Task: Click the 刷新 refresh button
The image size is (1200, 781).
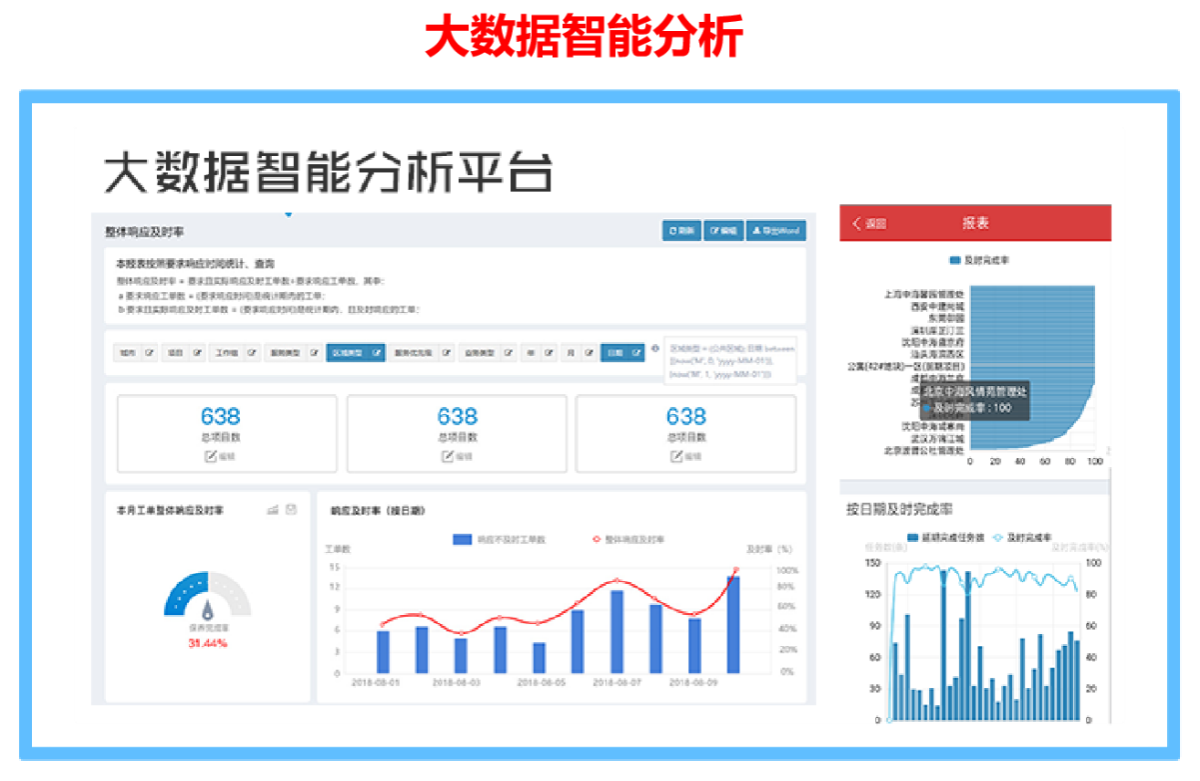Action: point(681,231)
